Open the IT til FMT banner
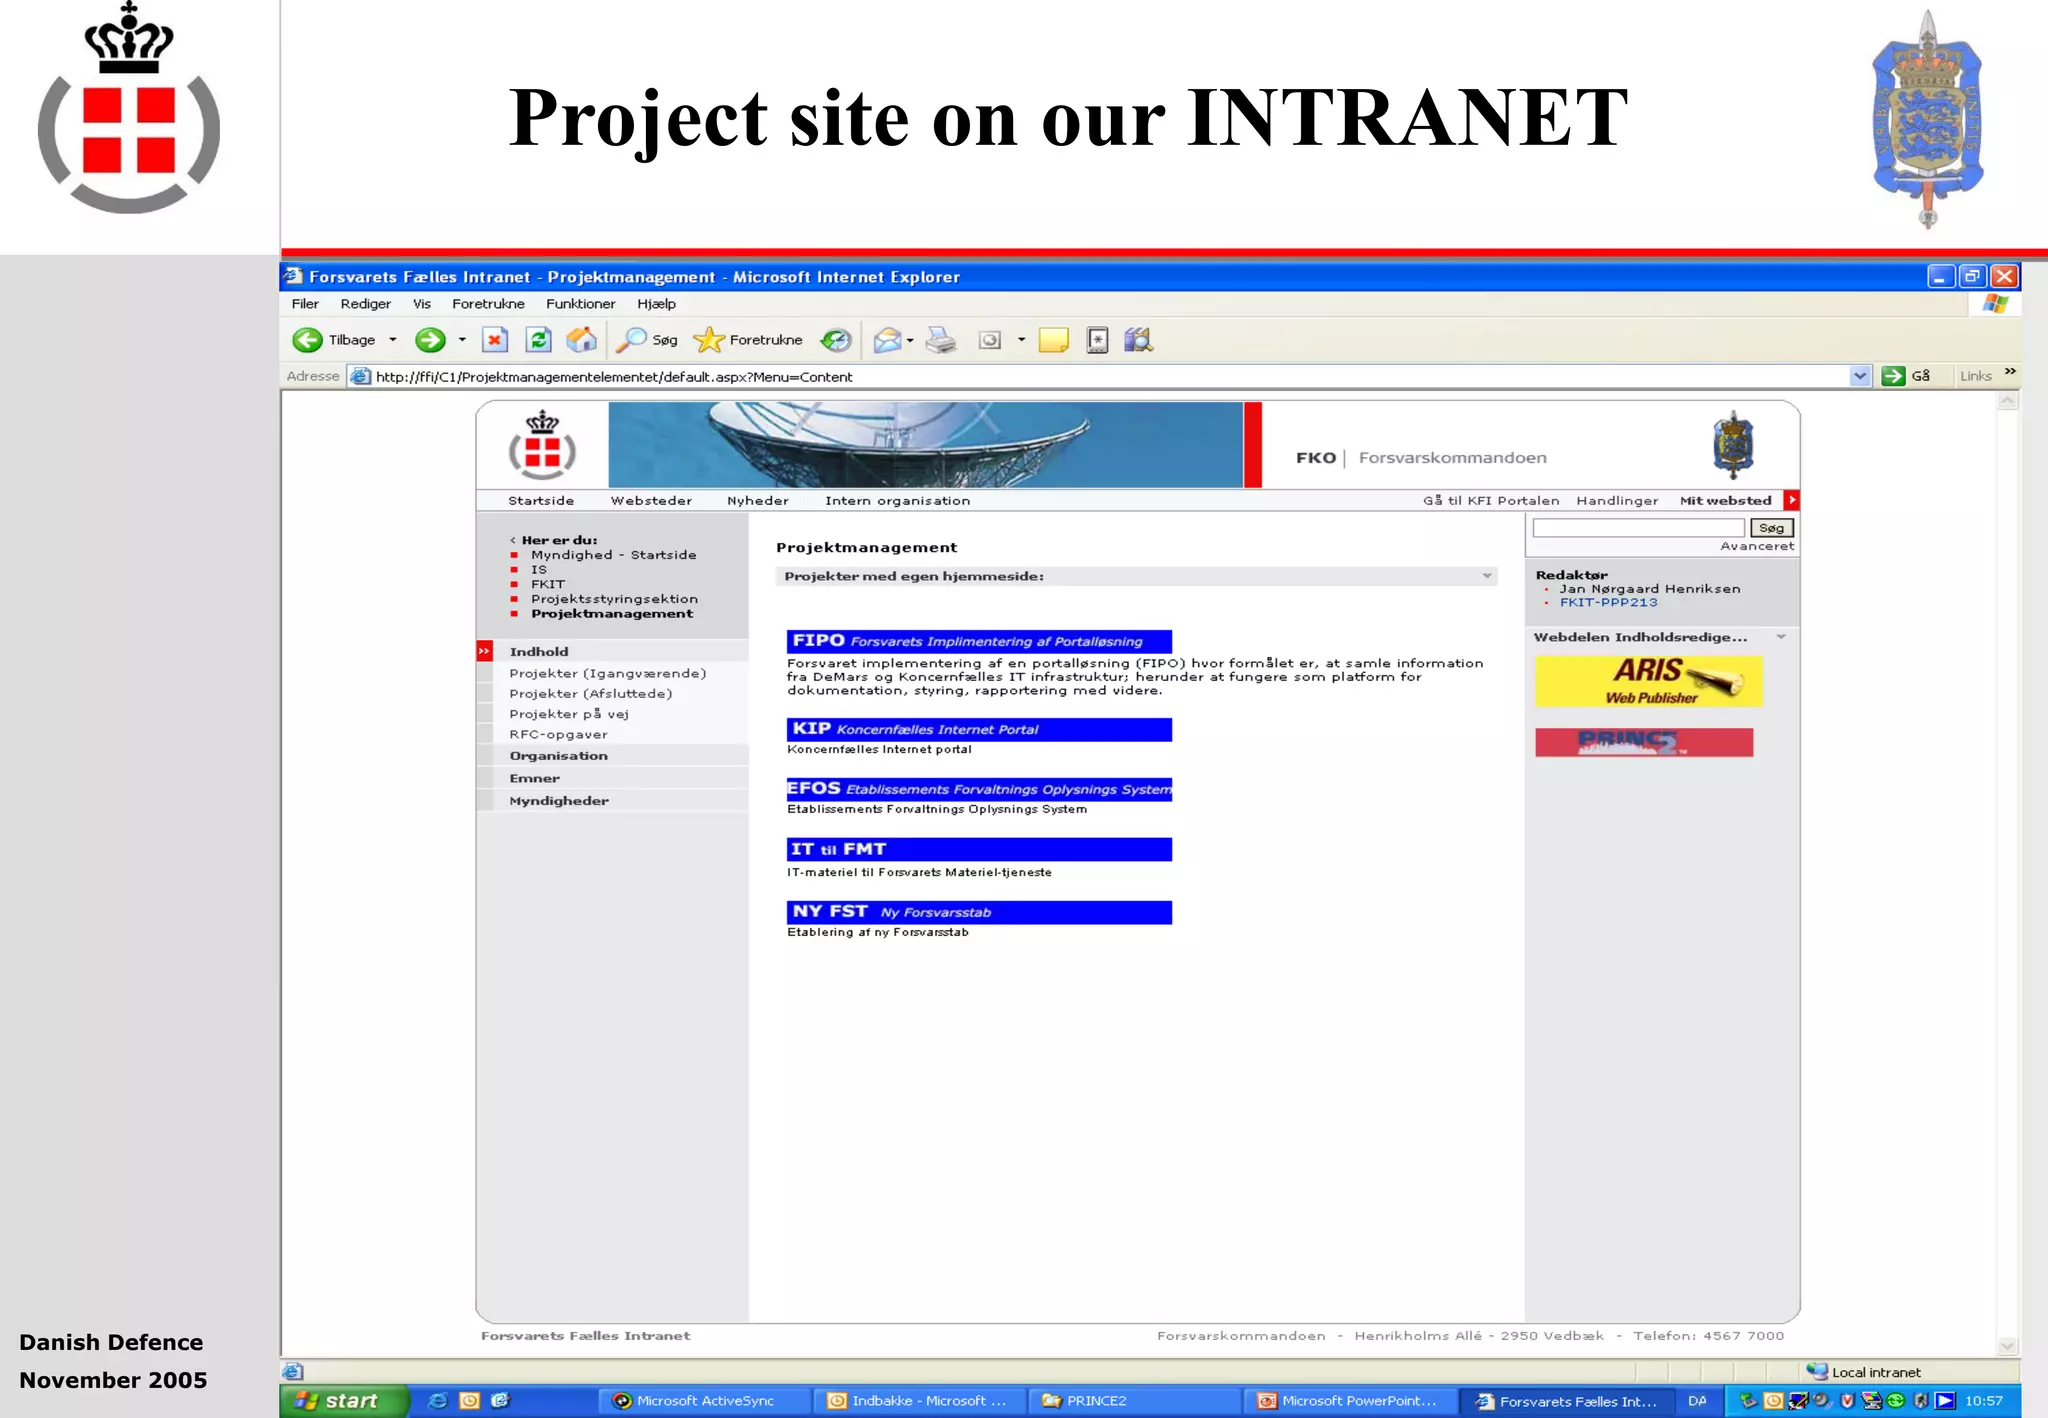 [x=979, y=849]
